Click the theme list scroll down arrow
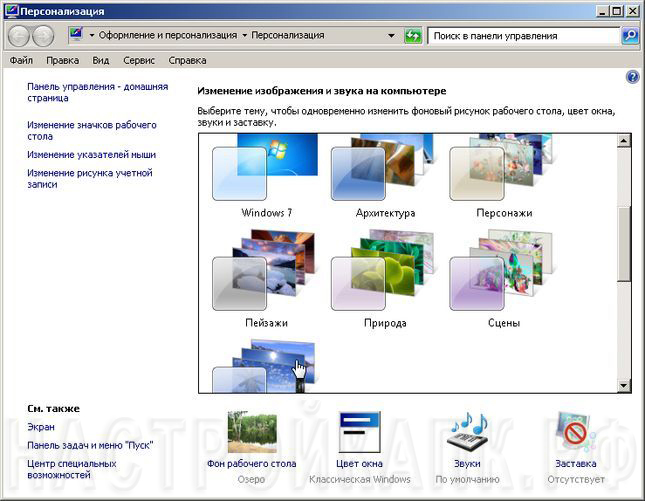Viewport: 645px width, 501px height. [x=624, y=385]
